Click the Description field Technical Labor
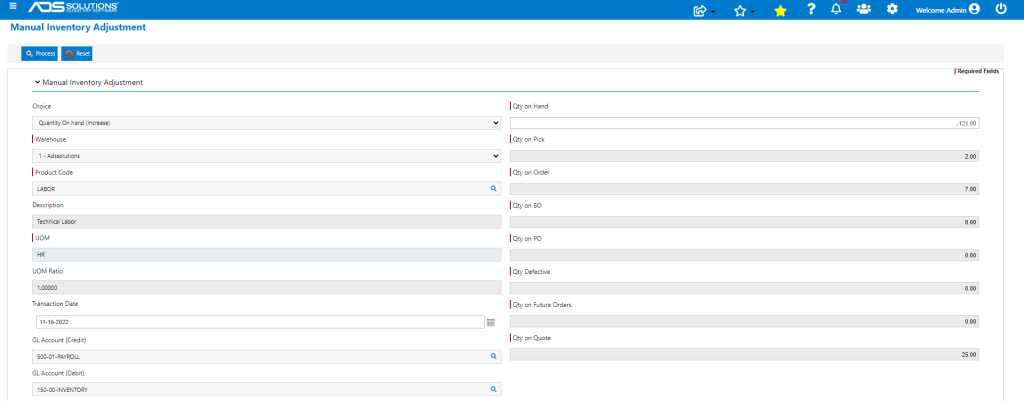The width and height of the screenshot is (1024, 401). point(266,221)
